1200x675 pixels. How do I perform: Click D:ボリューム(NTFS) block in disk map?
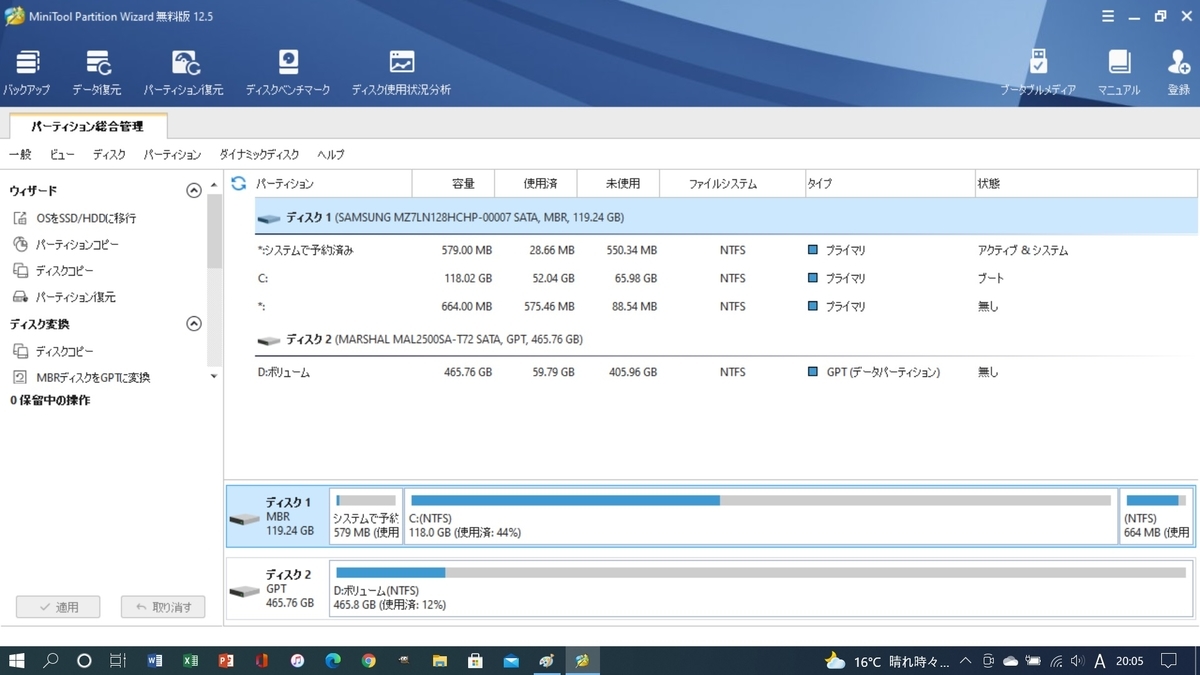pos(761,589)
